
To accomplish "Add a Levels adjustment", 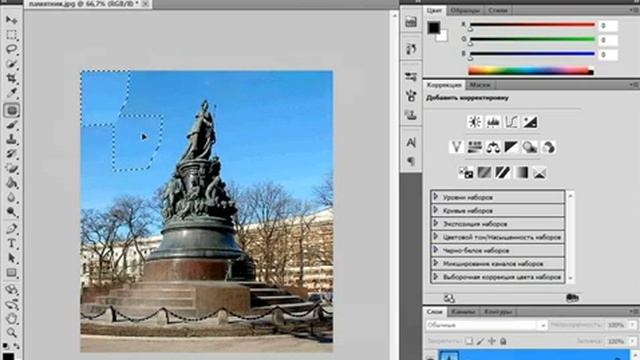I will pos(493,122).
